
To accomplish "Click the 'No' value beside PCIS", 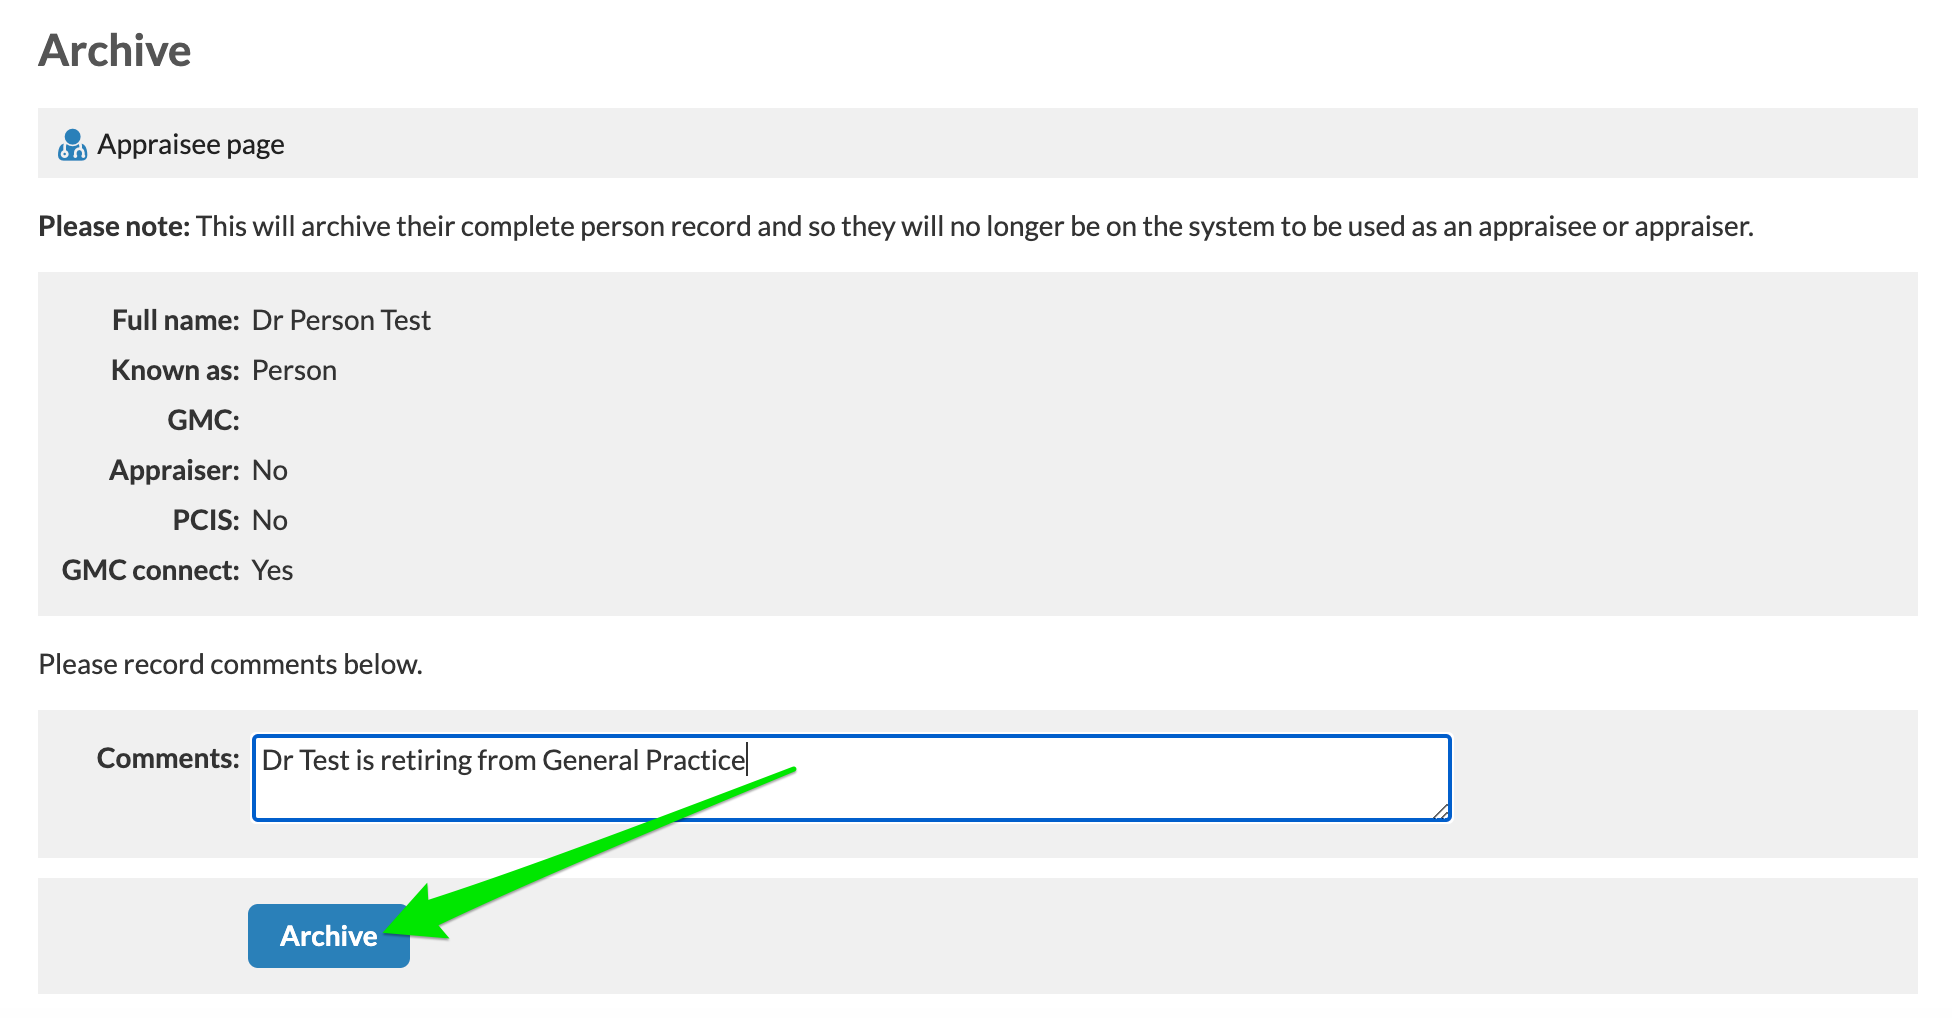I will point(270,521).
